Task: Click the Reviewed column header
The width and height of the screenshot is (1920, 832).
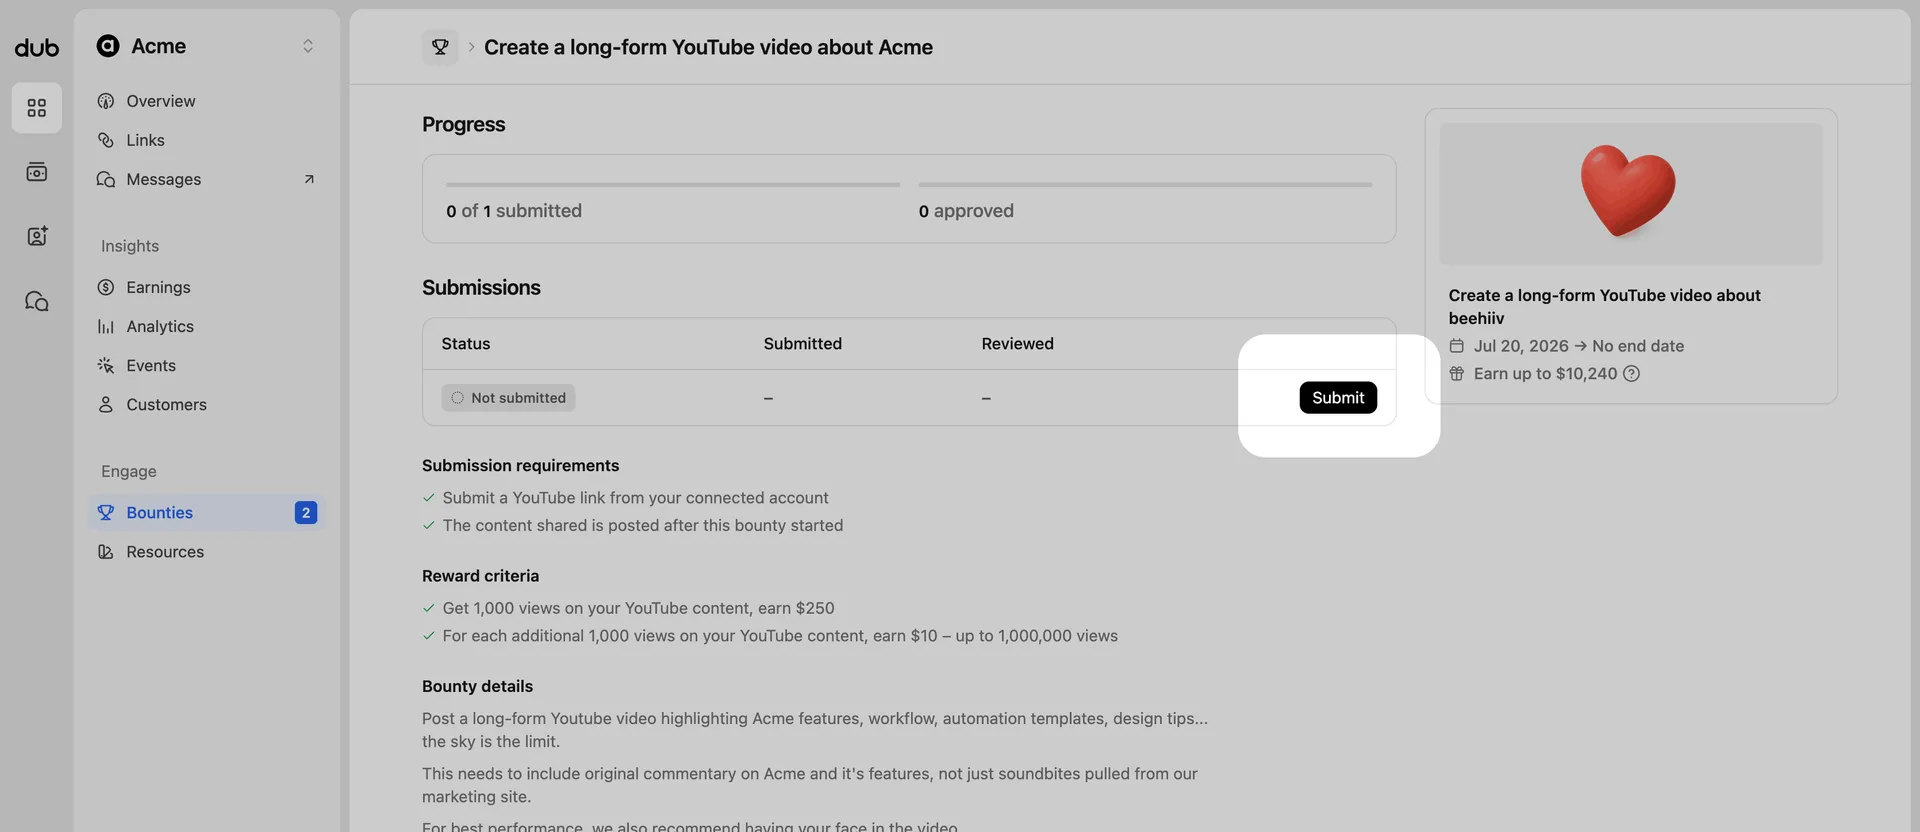Action: point(1018,343)
